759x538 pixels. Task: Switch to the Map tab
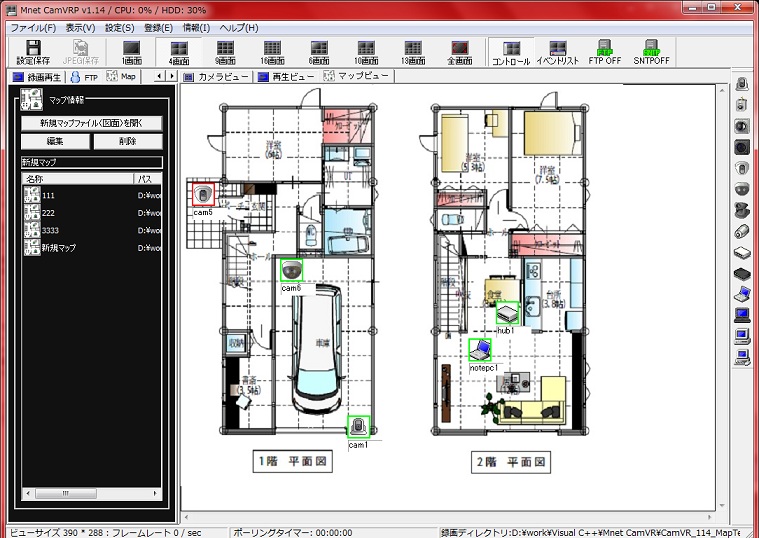(122, 76)
